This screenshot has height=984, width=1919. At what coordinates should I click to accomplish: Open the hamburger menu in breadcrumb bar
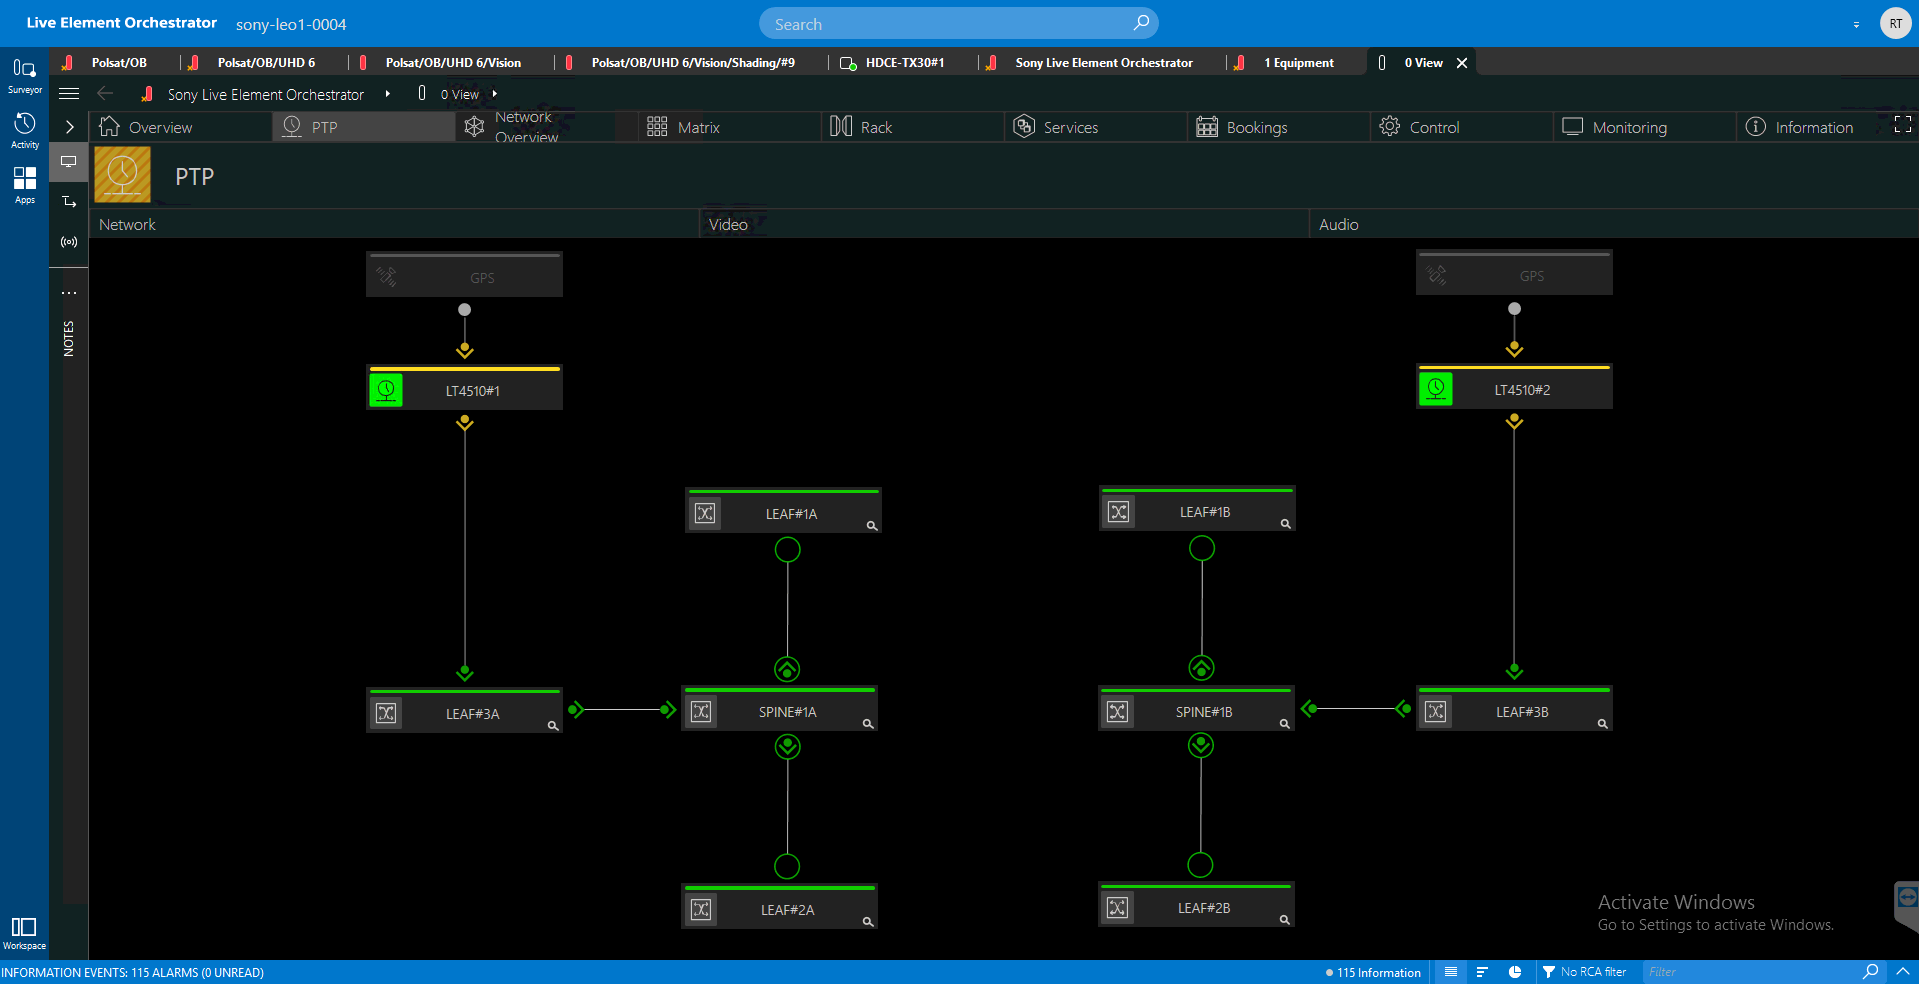pyautogui.click(x=69, y=94)
